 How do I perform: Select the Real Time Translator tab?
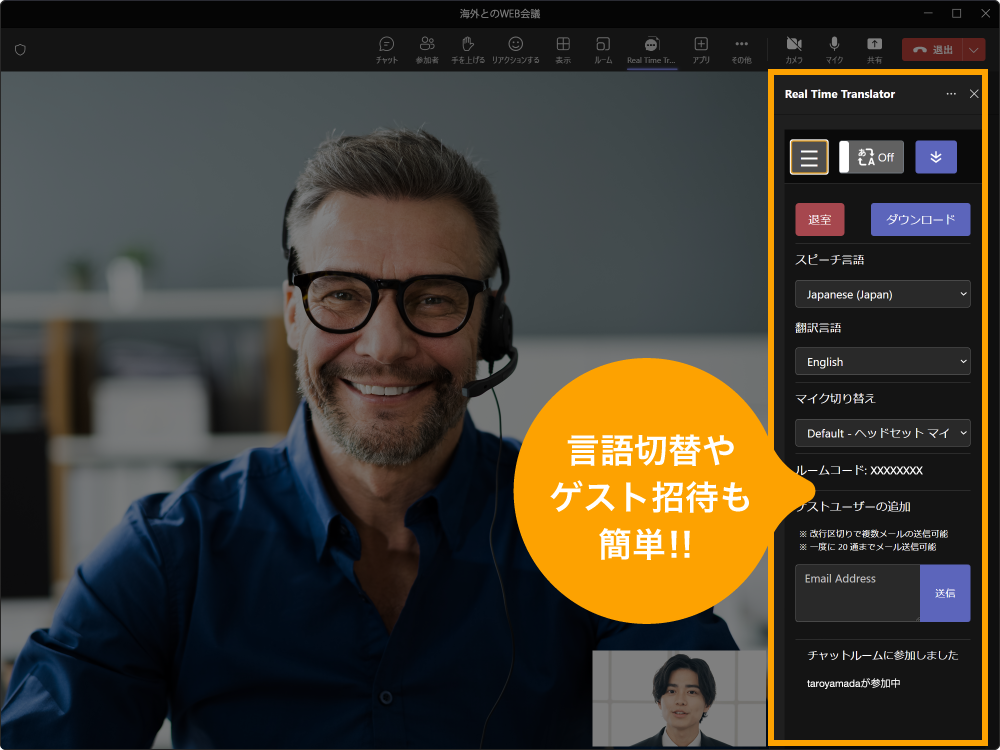[x=651, y=50]
